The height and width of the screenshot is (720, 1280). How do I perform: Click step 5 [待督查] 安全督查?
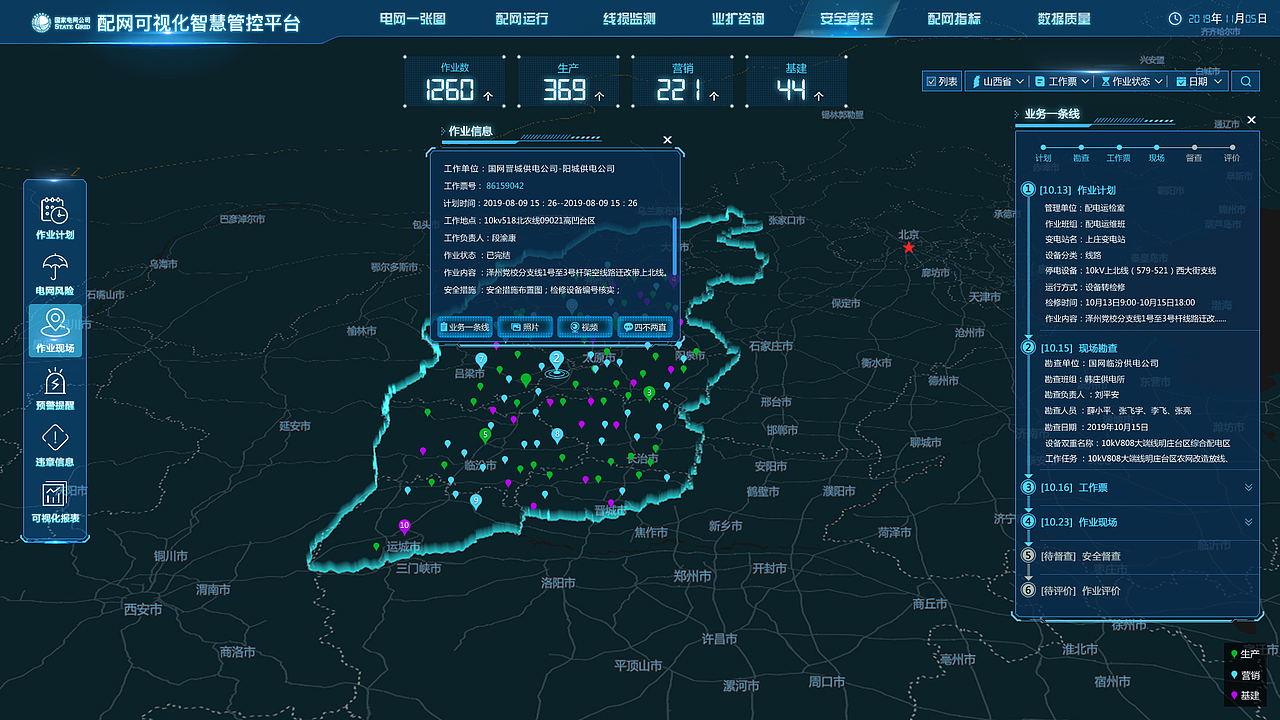click(x=1071, y=556)
